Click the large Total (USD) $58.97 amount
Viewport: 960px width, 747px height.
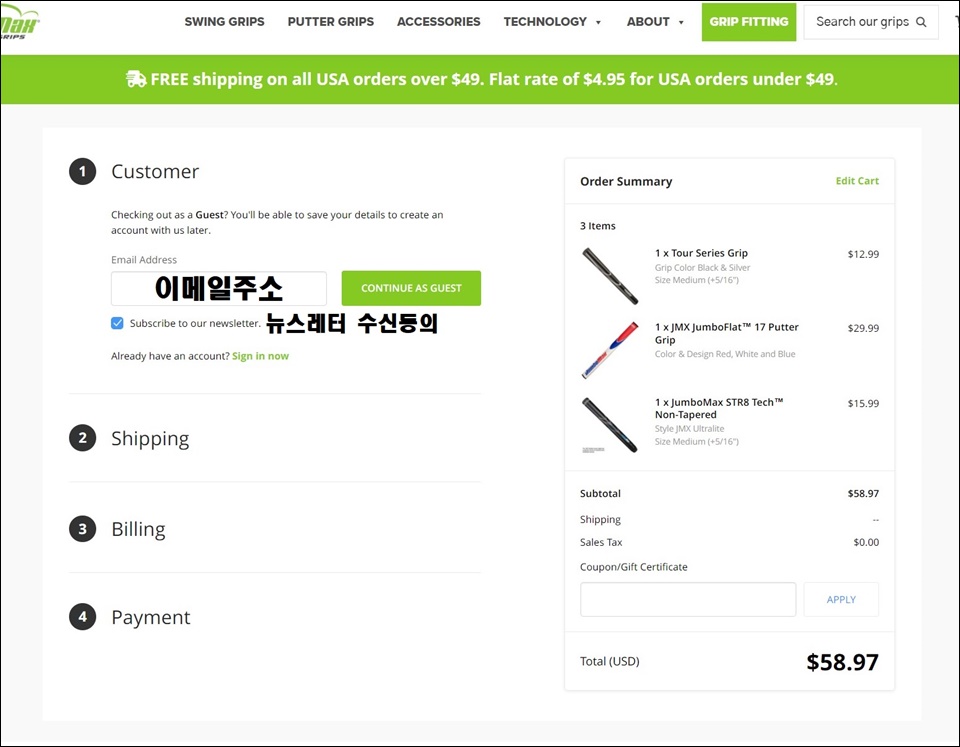point(842,662)
